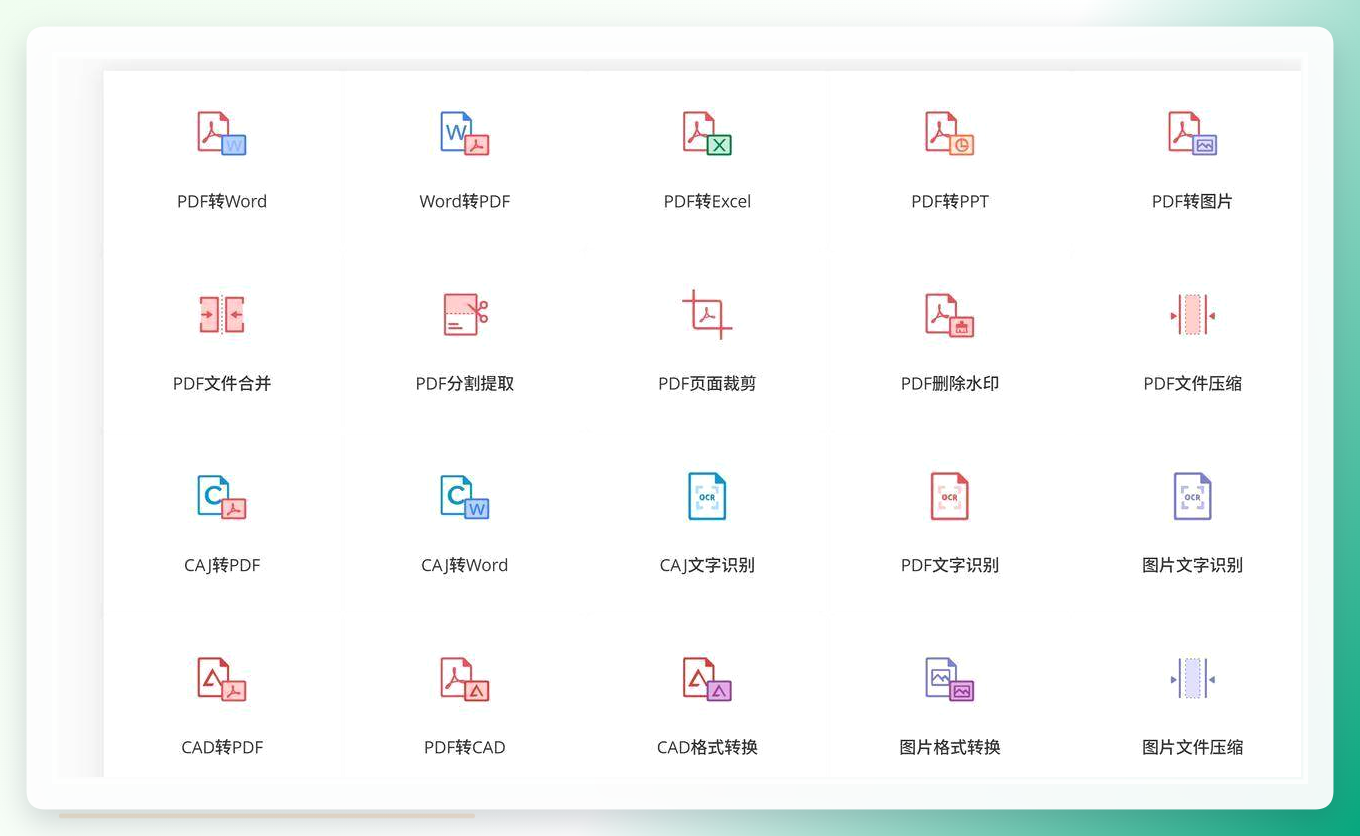Image resolution: width=1360 pixels, height=836 pixels.
Task: Open the CAJ文字识别 OCR icon
Action: click(707, 496)
